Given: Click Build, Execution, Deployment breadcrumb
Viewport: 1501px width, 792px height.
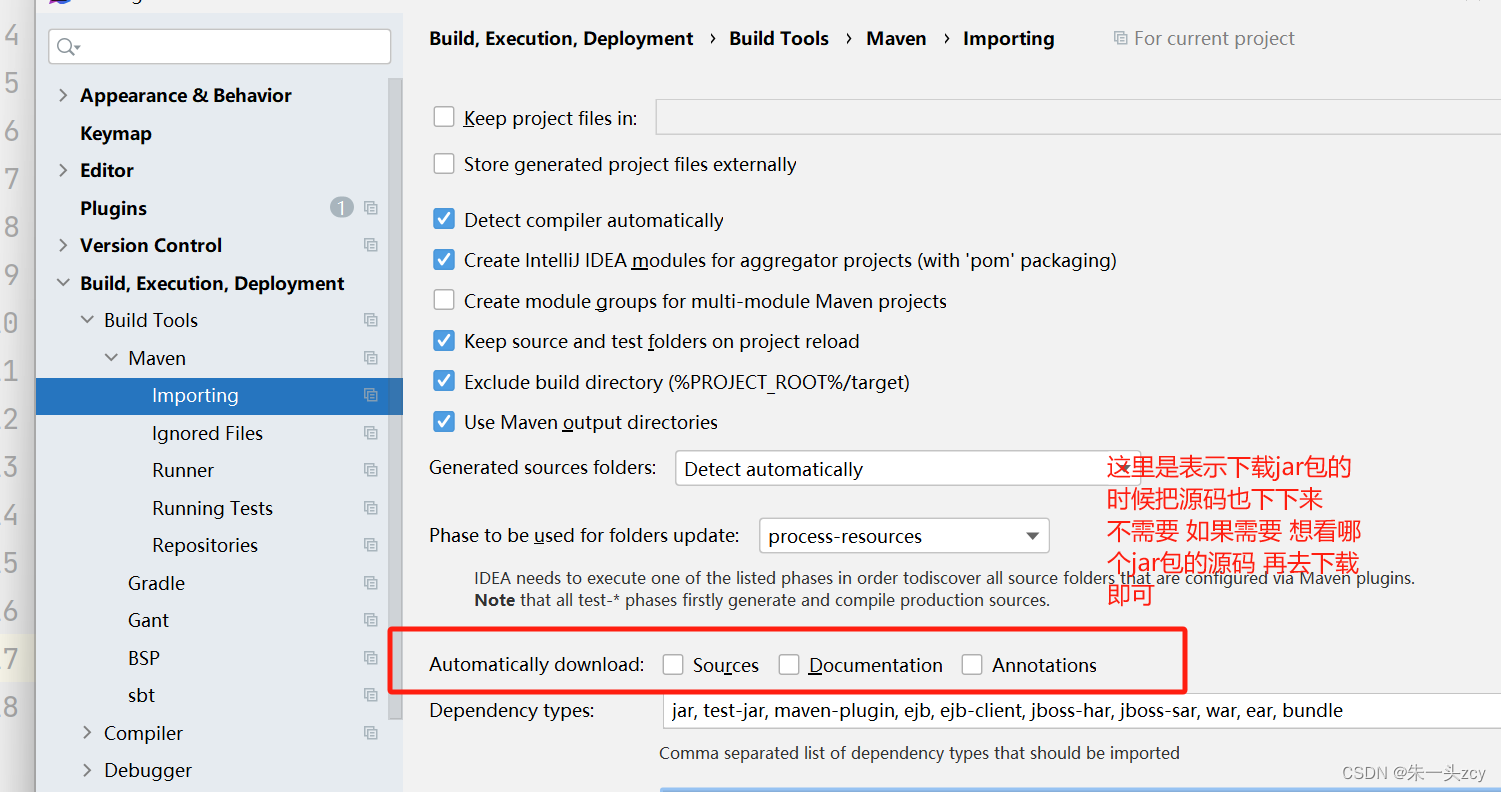Looking at the screenshot, I should click(x=561, y=38).
